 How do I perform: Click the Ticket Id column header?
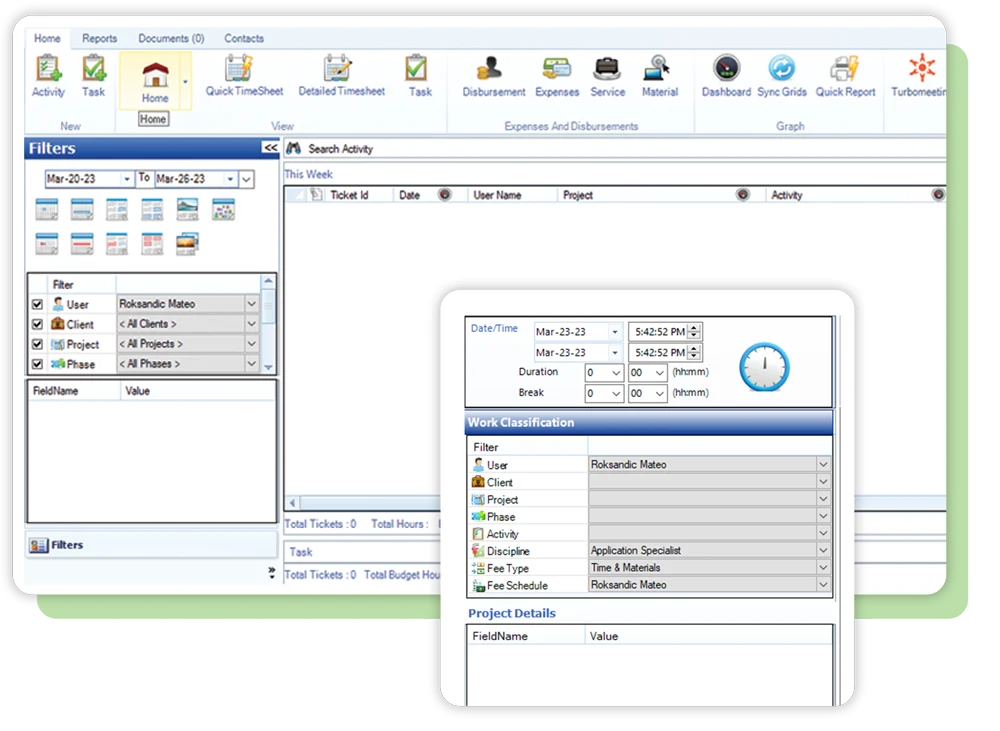[x=349, y=195]
